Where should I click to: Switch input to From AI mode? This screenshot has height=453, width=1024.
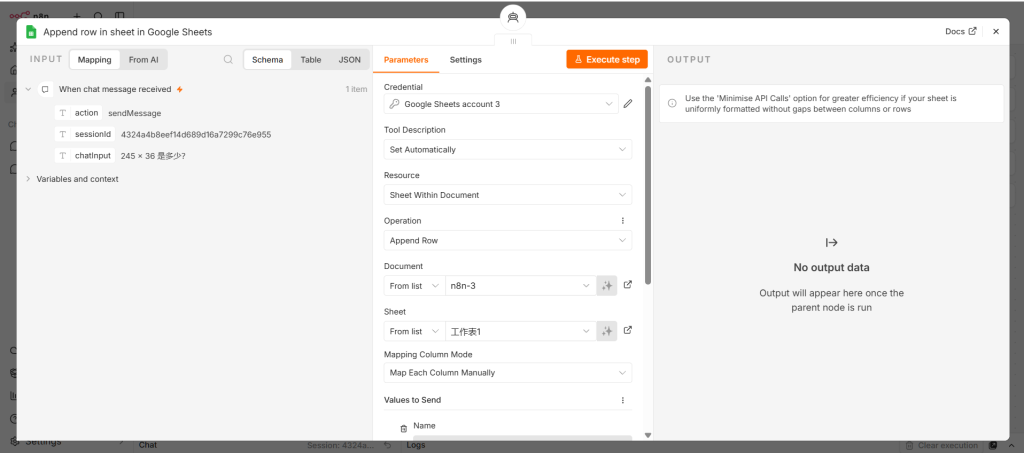144,59
